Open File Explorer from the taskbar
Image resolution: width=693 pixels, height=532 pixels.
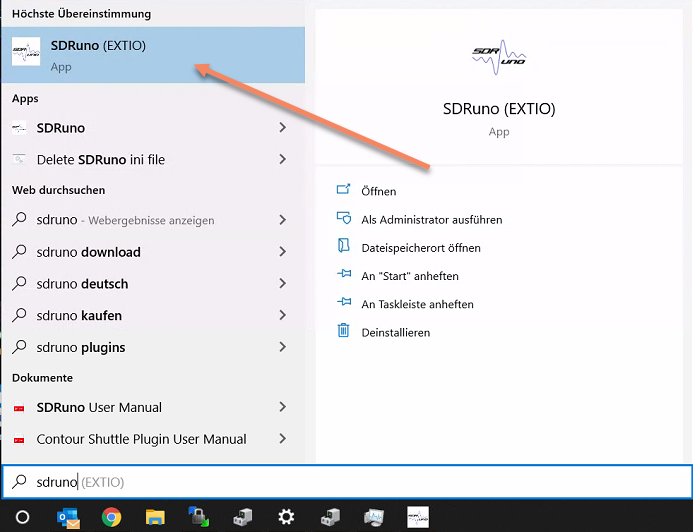click(155, 517)
